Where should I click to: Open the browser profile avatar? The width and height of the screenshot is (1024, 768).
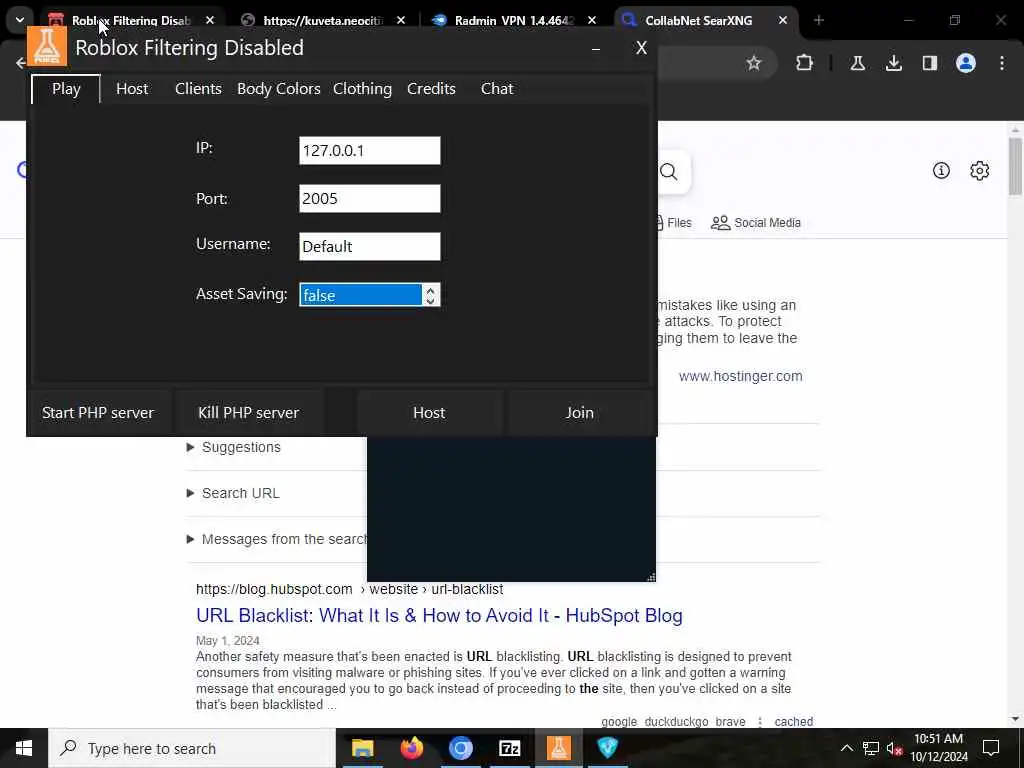(x=966, y=63)
